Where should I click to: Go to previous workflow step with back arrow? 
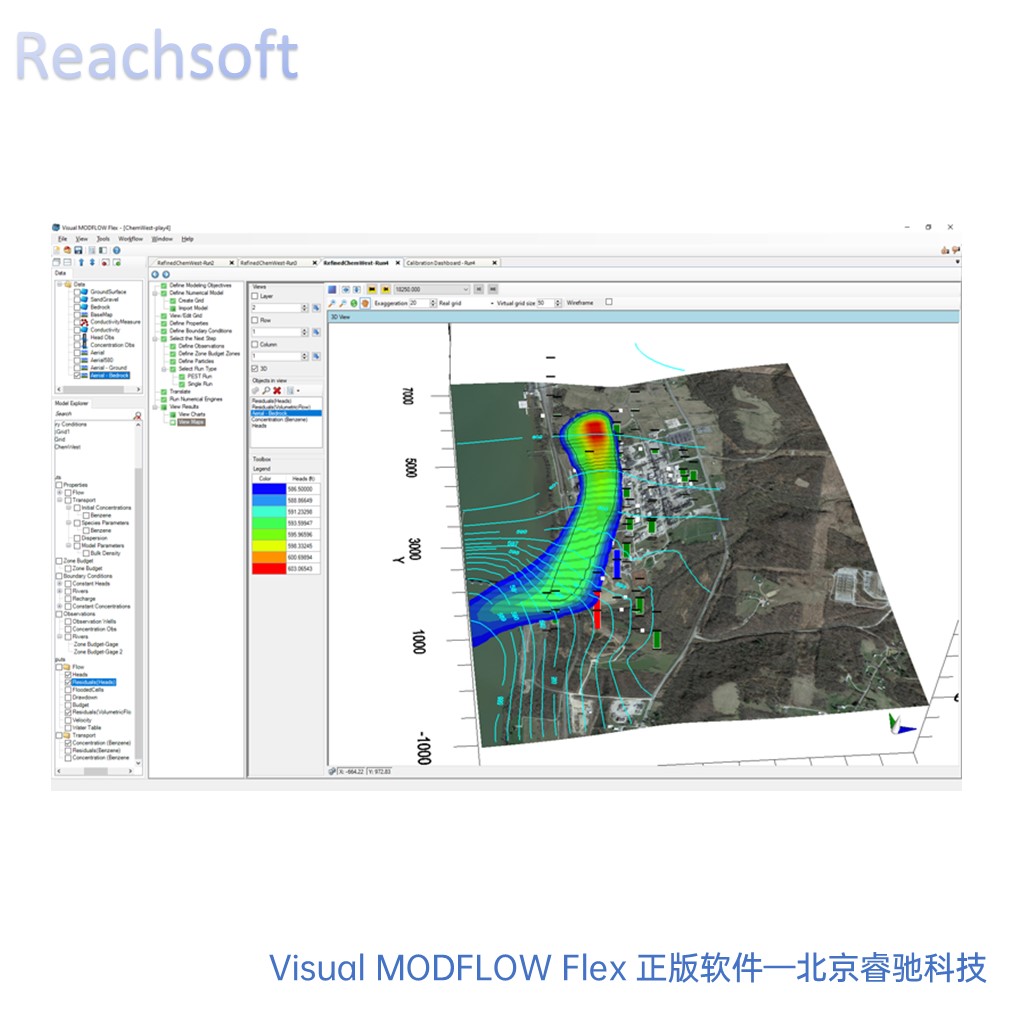click(x=155, y=275)
